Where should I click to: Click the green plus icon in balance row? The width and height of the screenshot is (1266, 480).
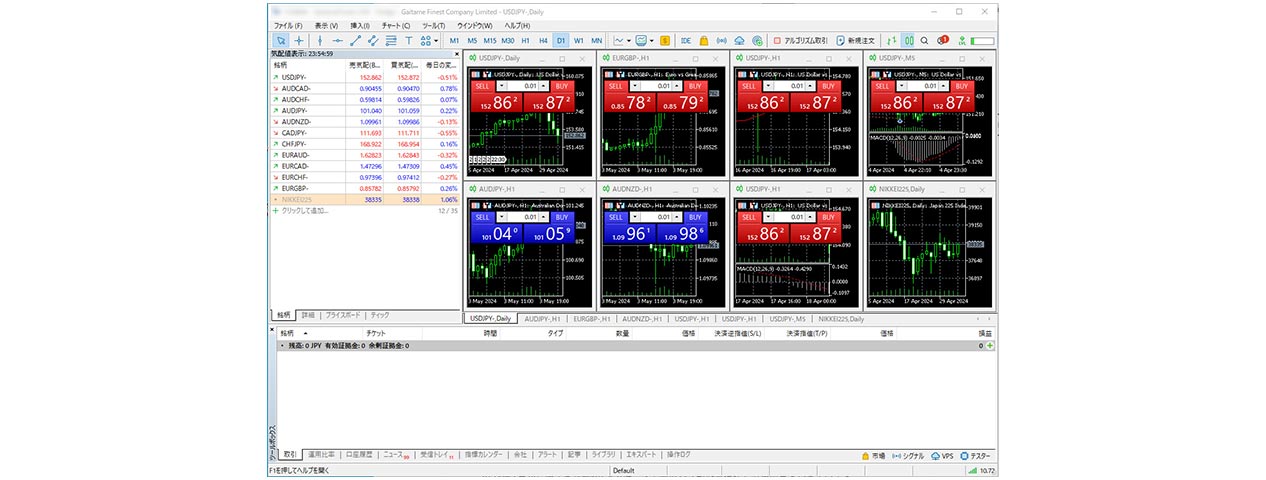pyautogui.click(x=990, y=345)
